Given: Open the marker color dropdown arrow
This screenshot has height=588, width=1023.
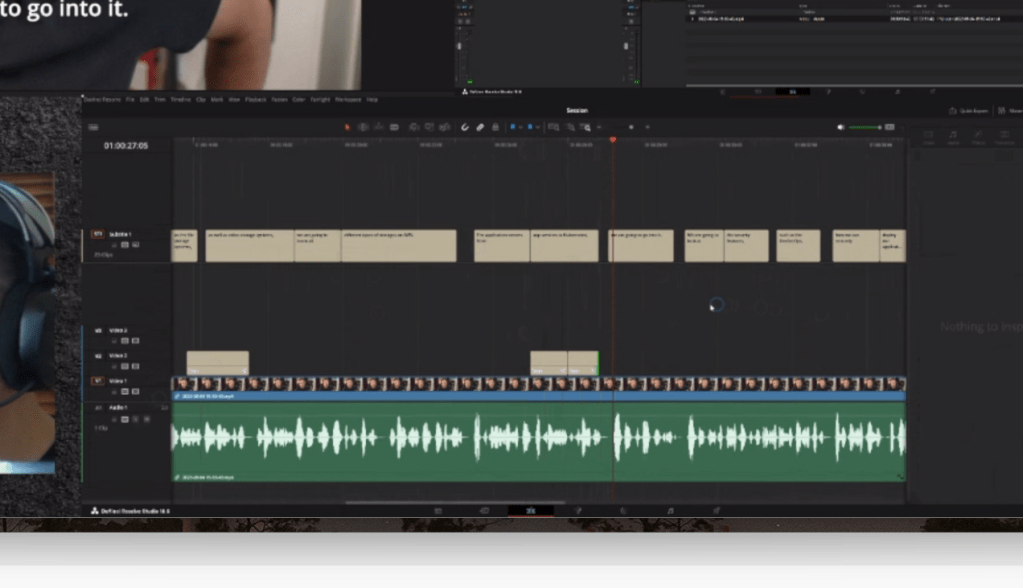Looking at the screenshot, I should pyautogui.click(x=538, y=127).
